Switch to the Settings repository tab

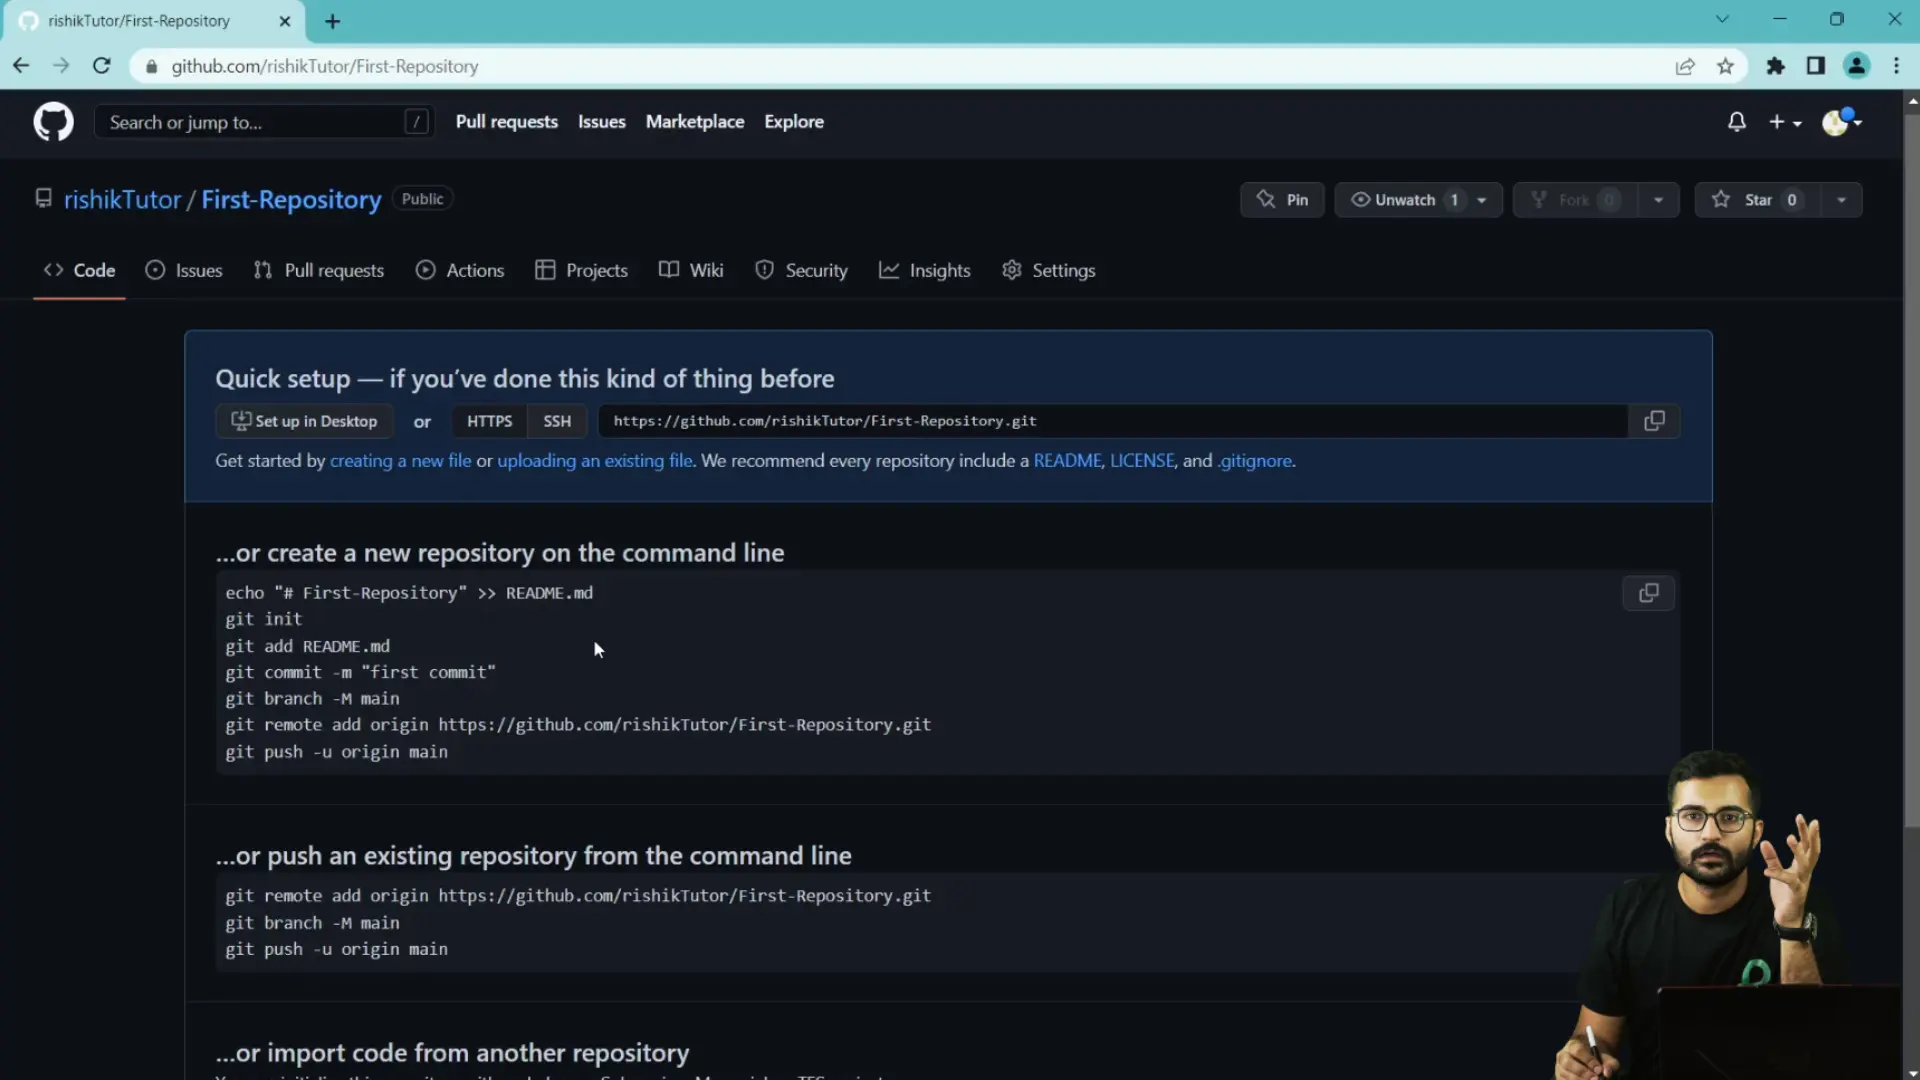pos(1049,270)
